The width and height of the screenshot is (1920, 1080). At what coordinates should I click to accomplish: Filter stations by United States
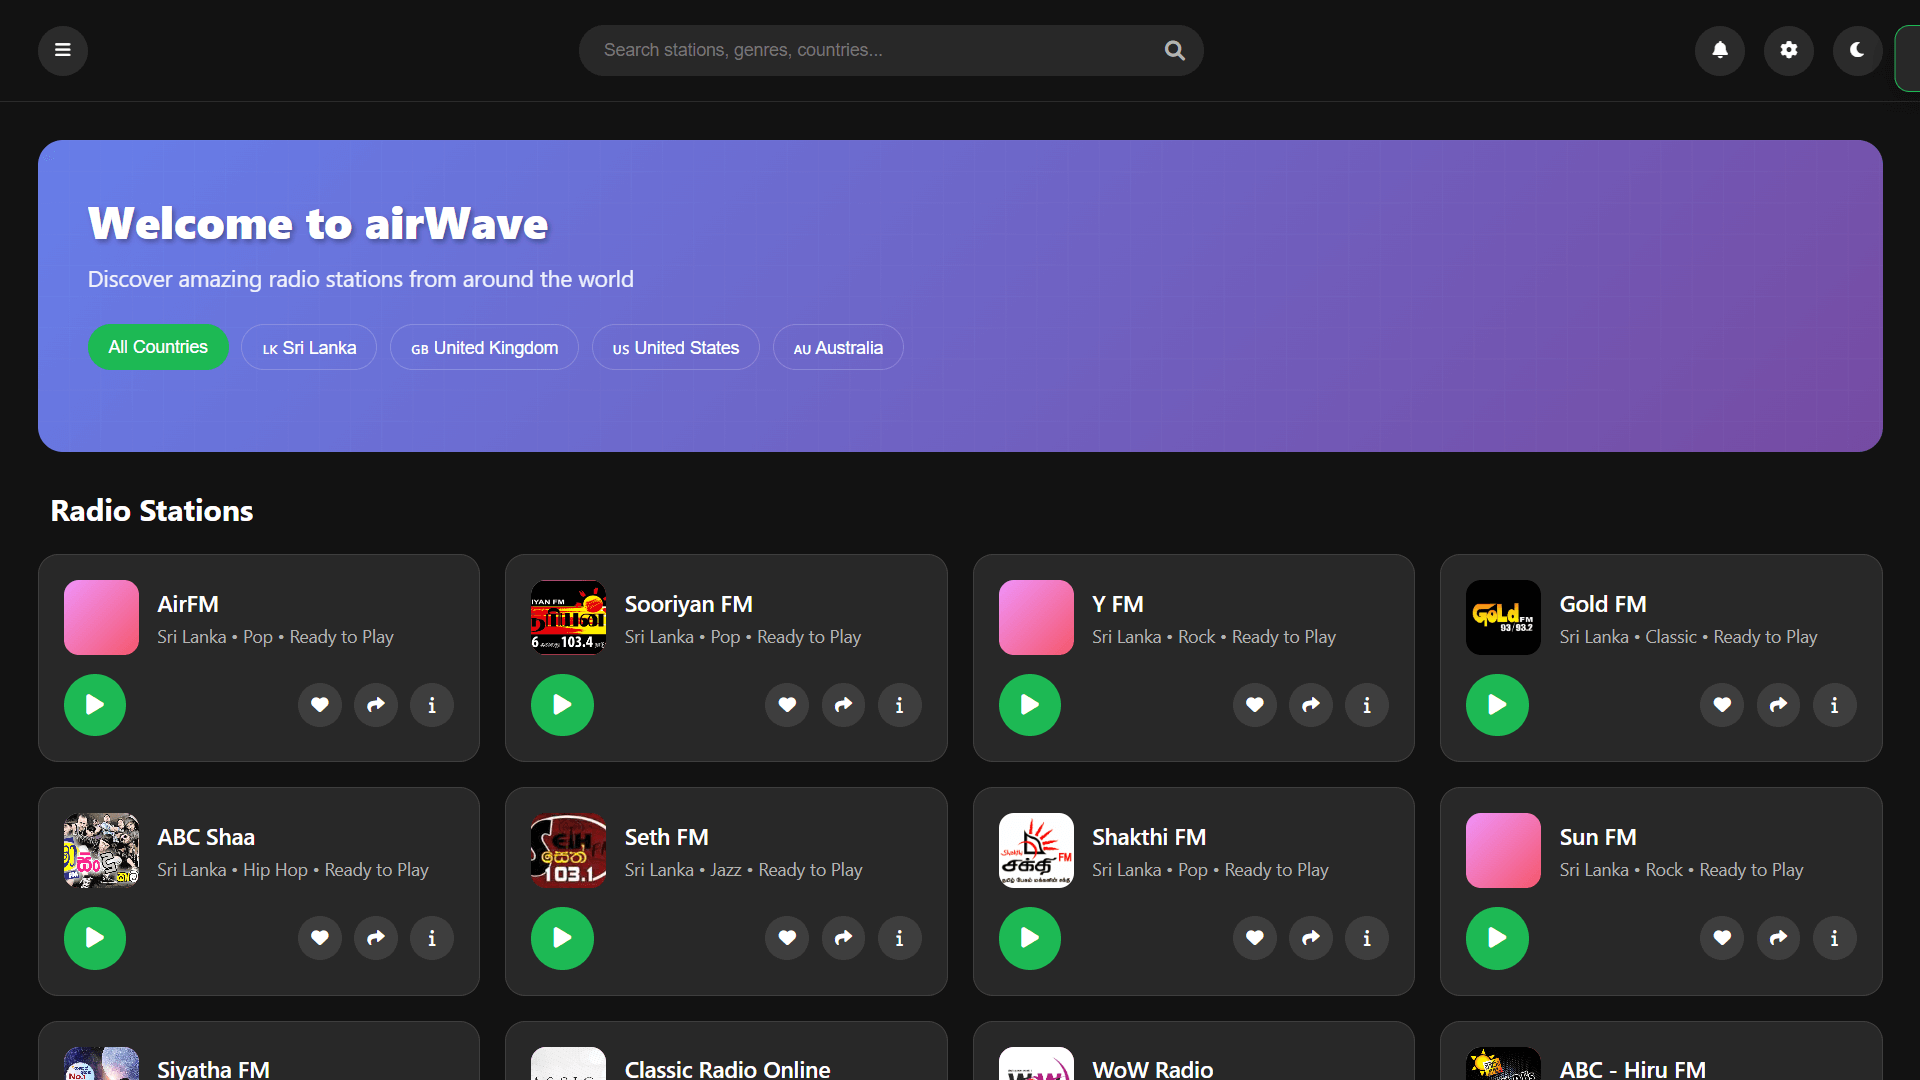(676, 347)
